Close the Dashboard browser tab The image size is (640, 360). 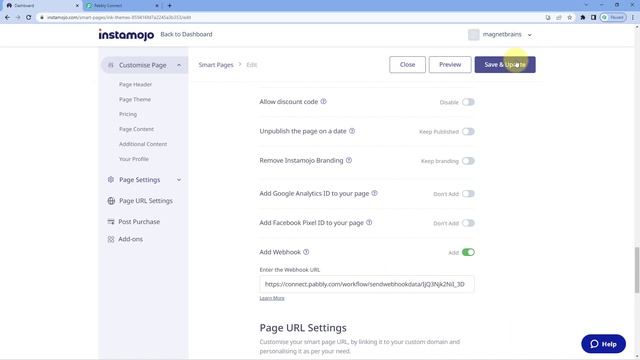click(77, 6)
